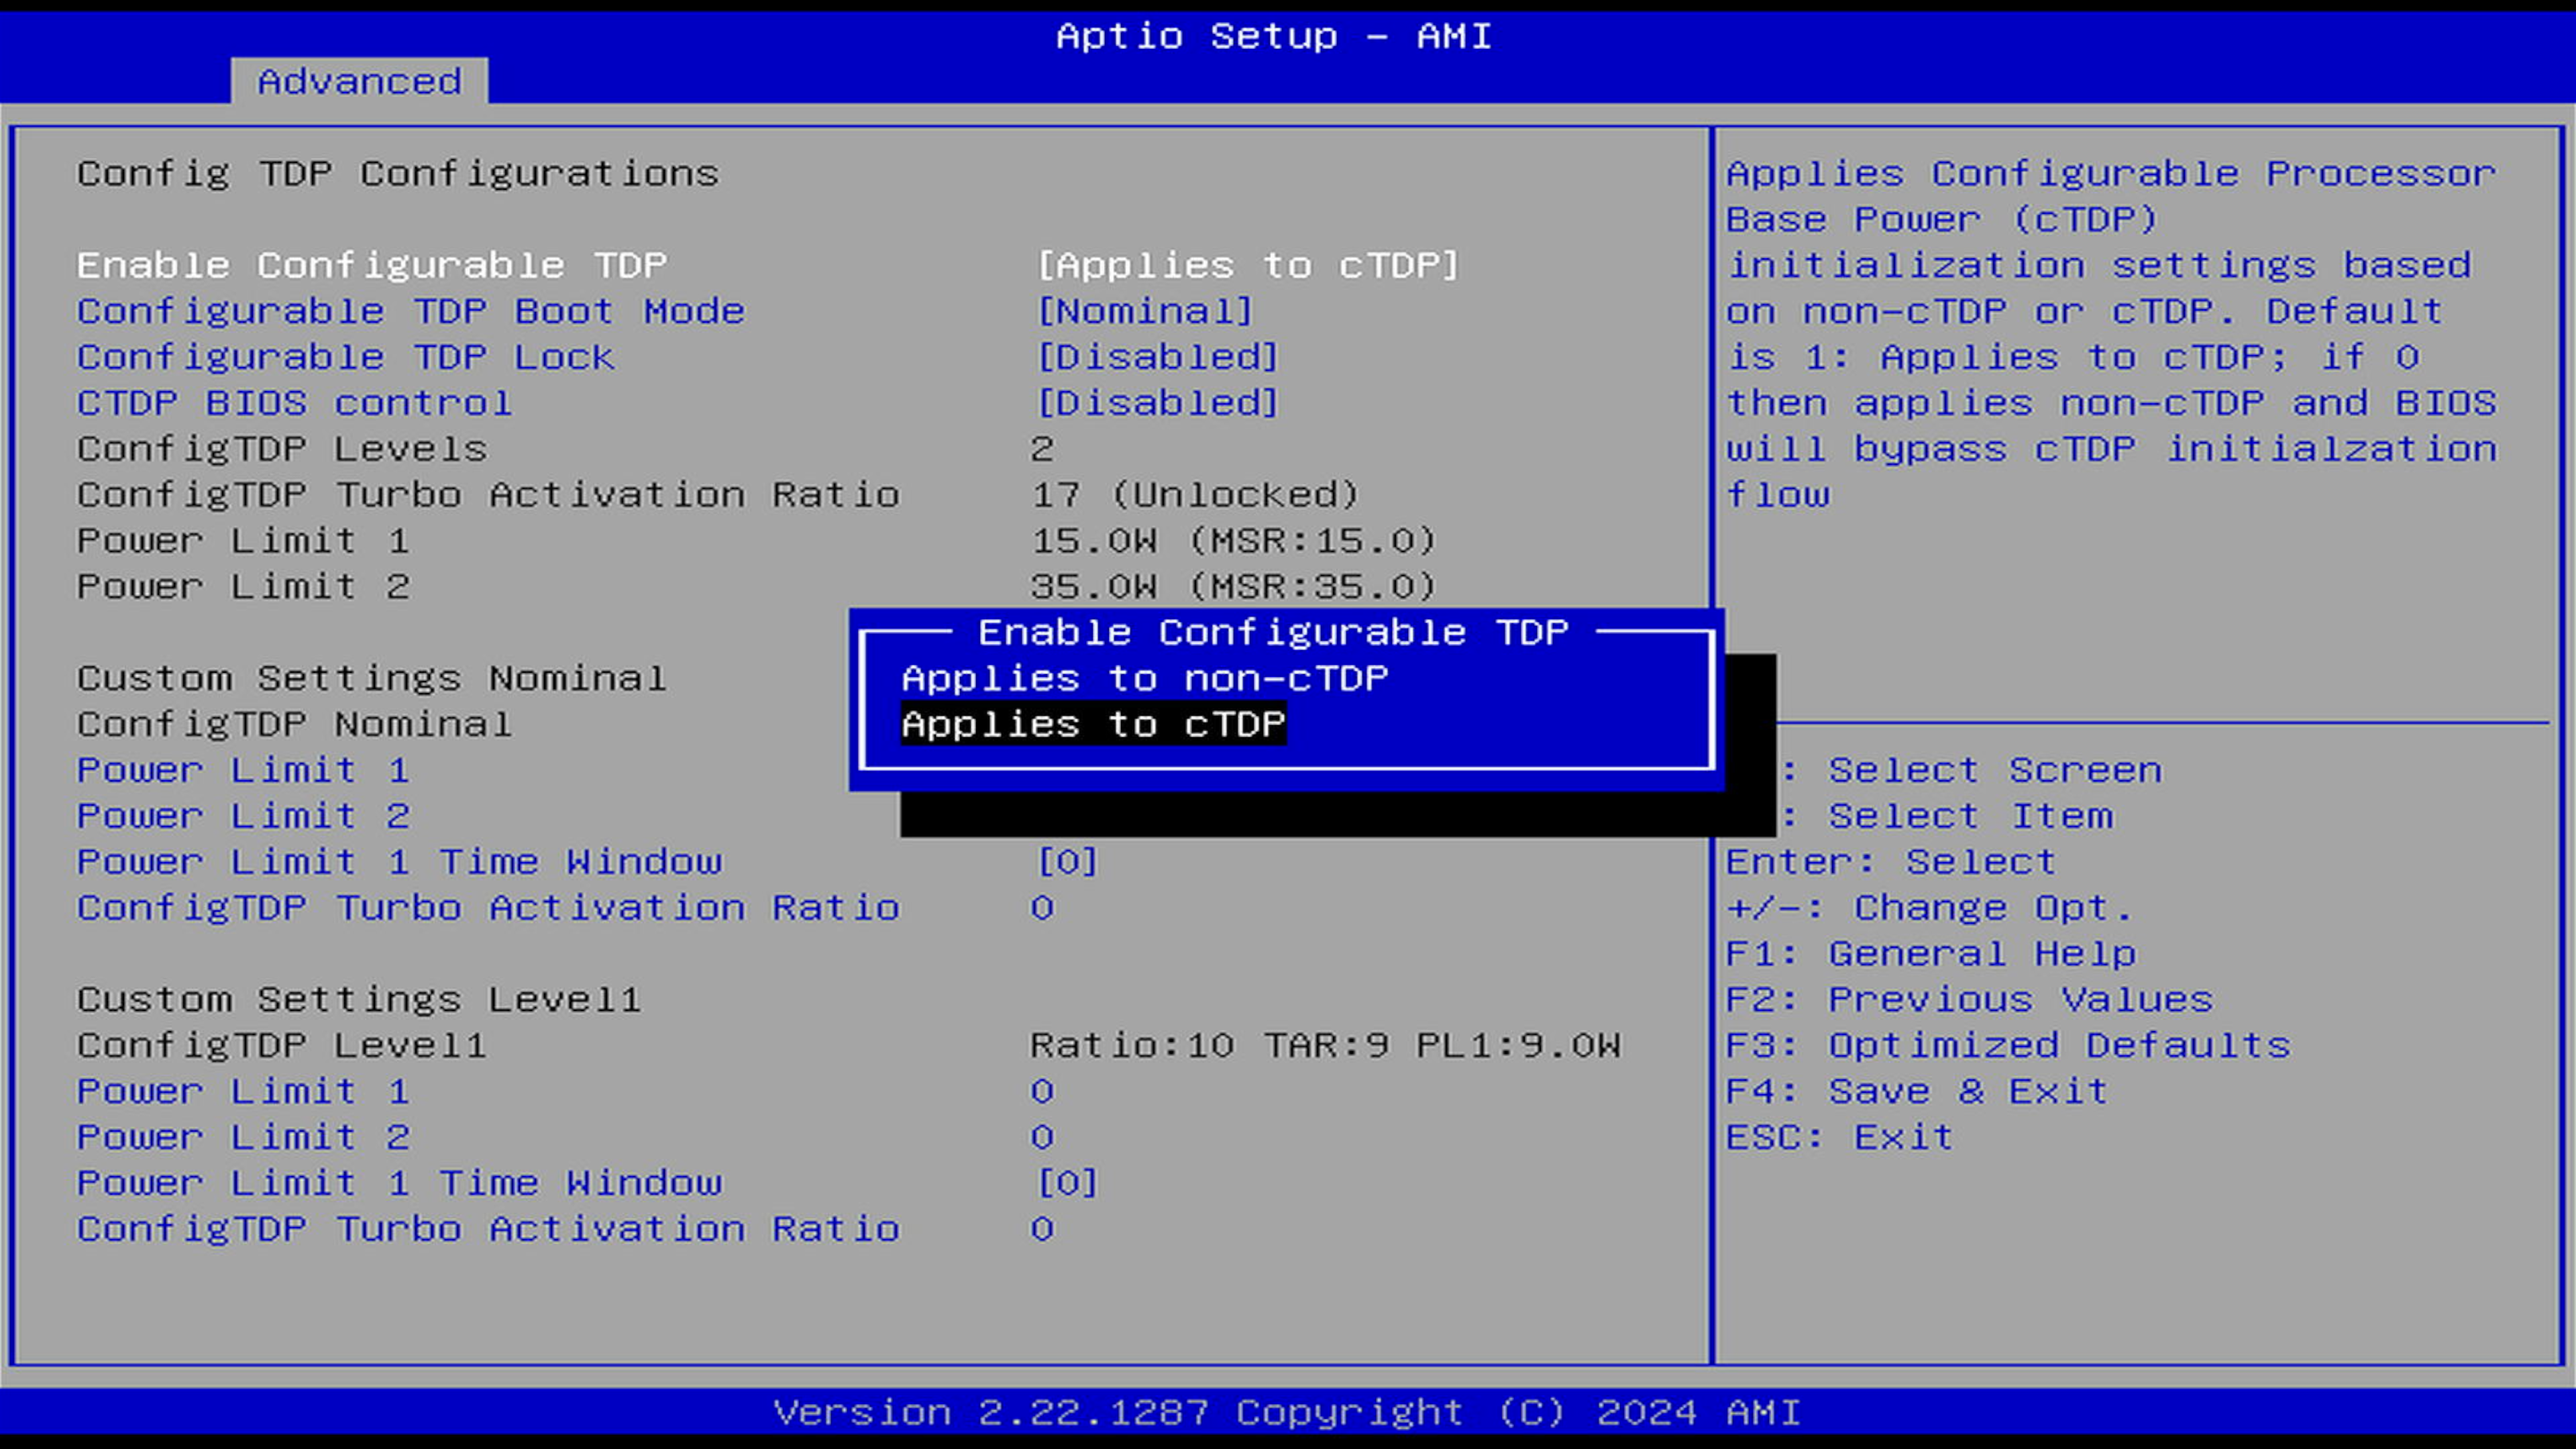Change Configurable TDP Boot Mode Nominal value
The width and height of the screenshot is (2576, 1449).
1144,311
